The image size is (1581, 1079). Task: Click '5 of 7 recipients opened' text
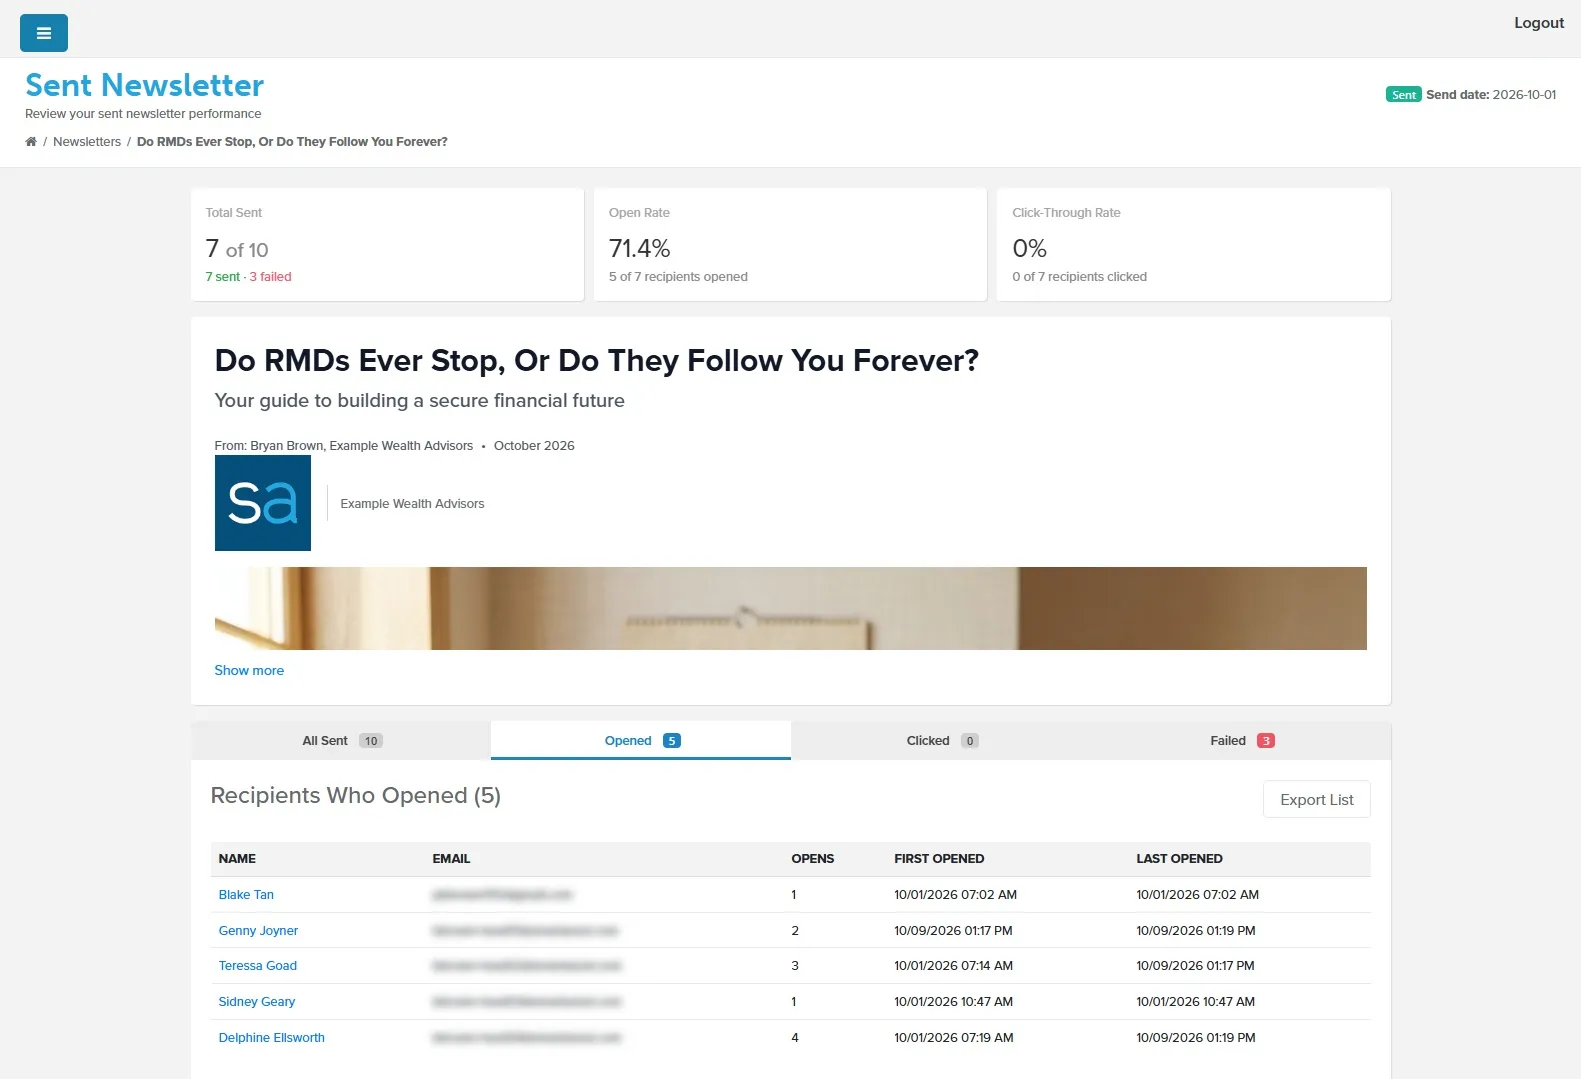coord(678,277)
